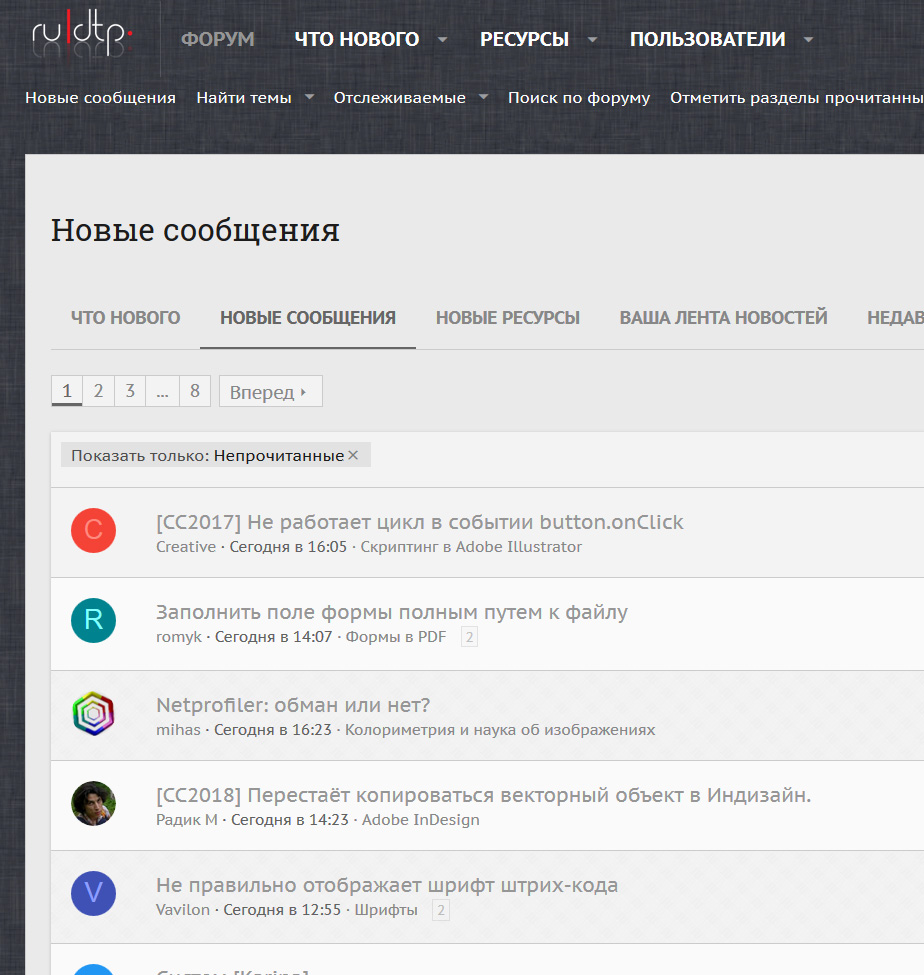The image size is (924, 975).
Task: Open Creative's red C avatar
Action: [x=93, y=530]
